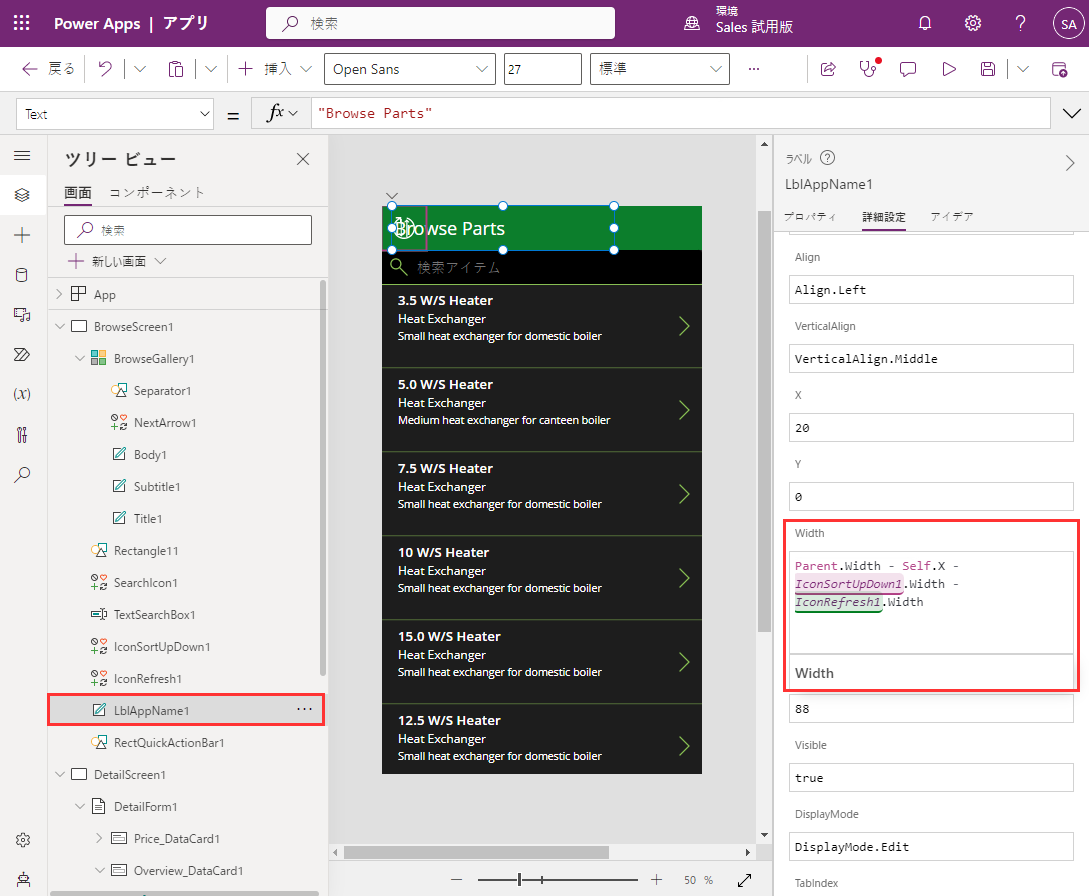Preview the app with play icon

point(949,69)
